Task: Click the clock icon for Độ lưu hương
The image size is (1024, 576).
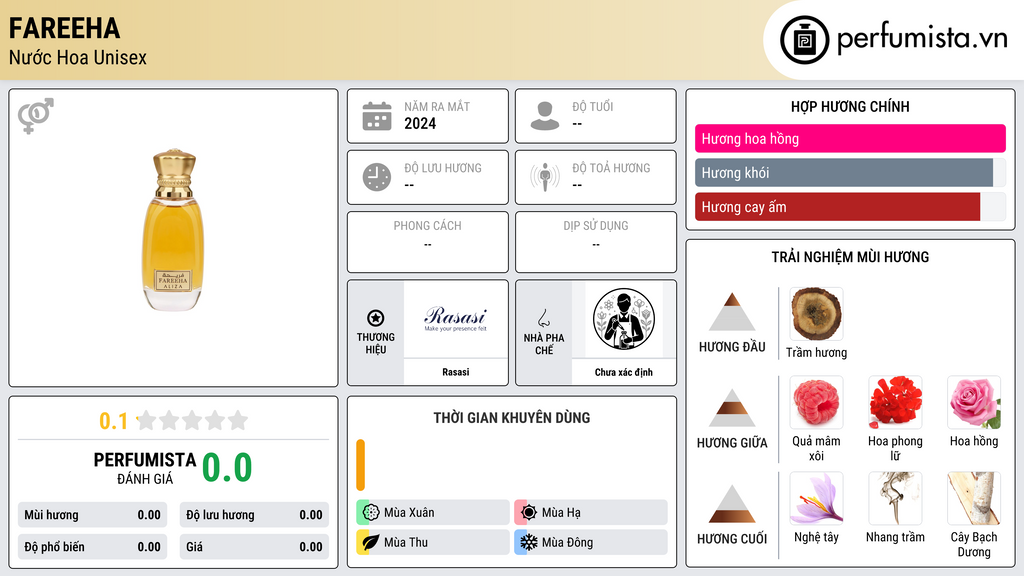Action: 377,177
